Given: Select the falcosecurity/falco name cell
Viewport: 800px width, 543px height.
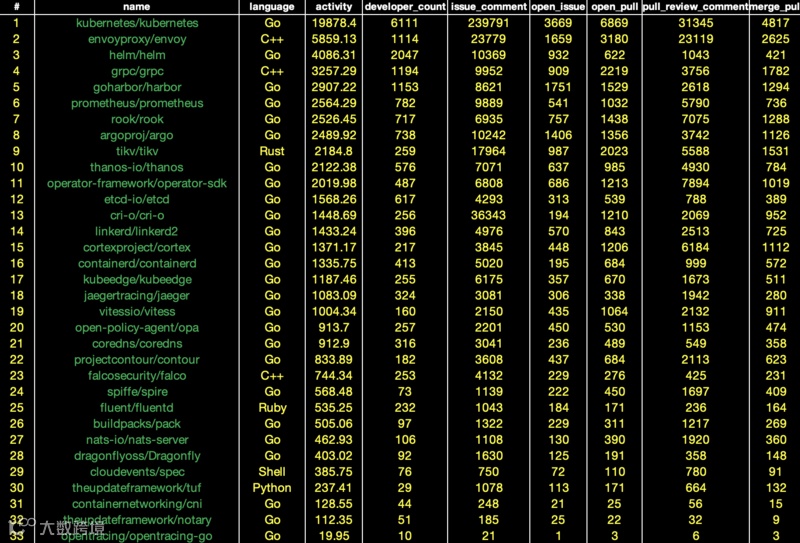Looking at the screenshot, I should coord(137,376).
